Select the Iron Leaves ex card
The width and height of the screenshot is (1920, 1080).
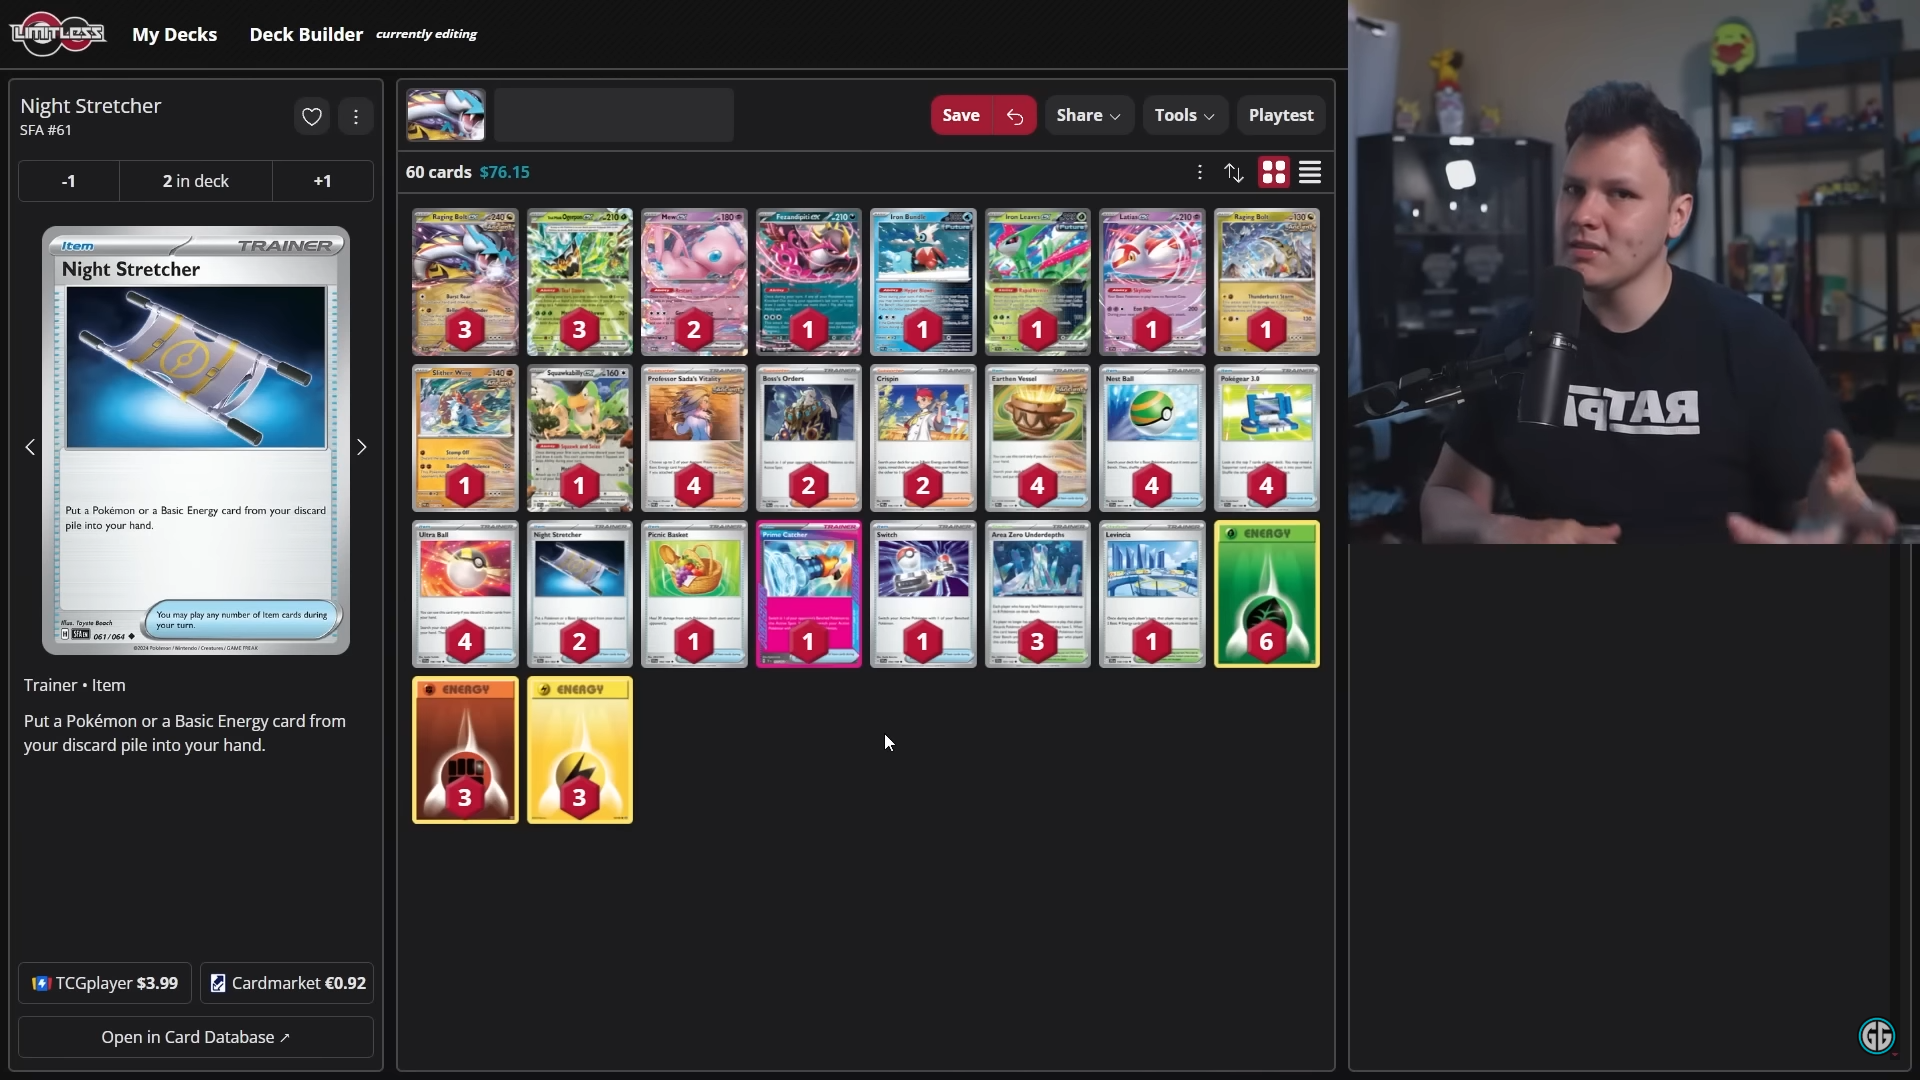[1038, 282]
